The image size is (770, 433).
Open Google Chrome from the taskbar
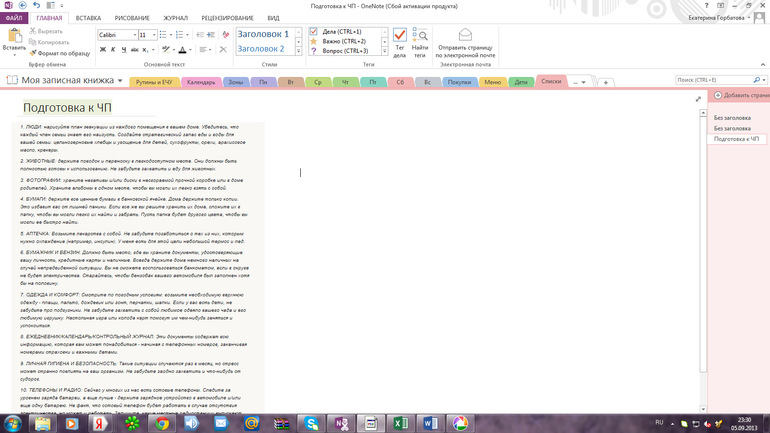click(x=162, y=423)
